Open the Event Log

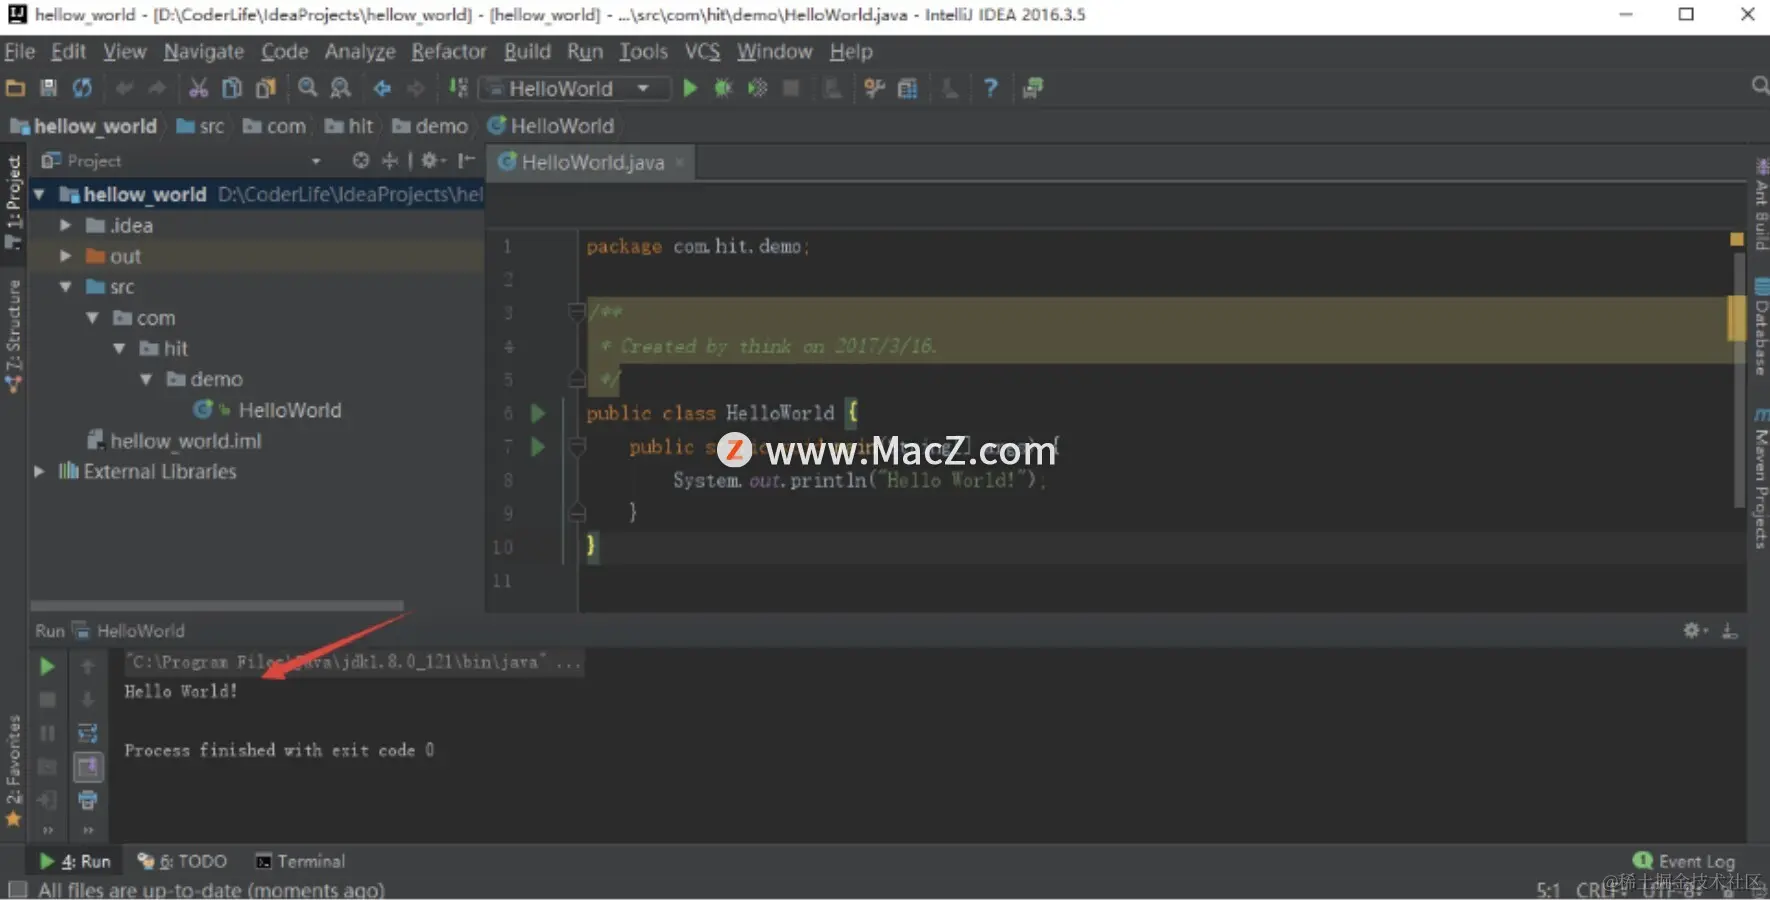tap(1685, 860)
